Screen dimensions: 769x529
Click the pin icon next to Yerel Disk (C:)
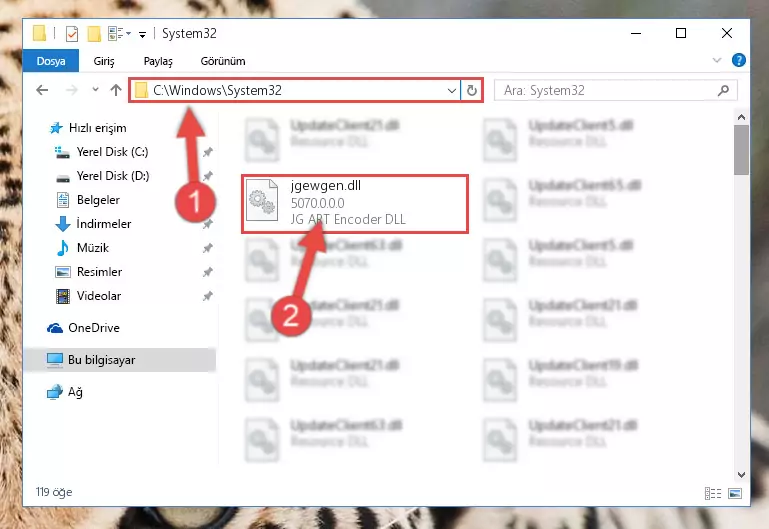click(207, 152)
